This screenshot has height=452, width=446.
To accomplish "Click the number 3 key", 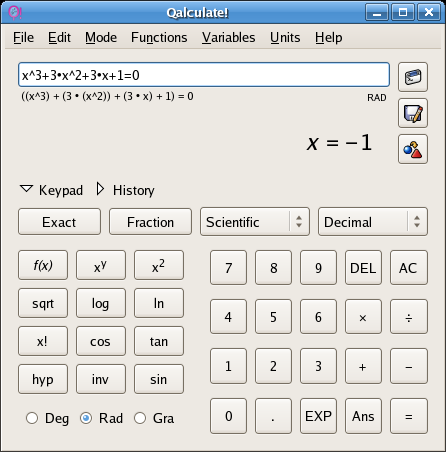I will [x=318, y=366].
